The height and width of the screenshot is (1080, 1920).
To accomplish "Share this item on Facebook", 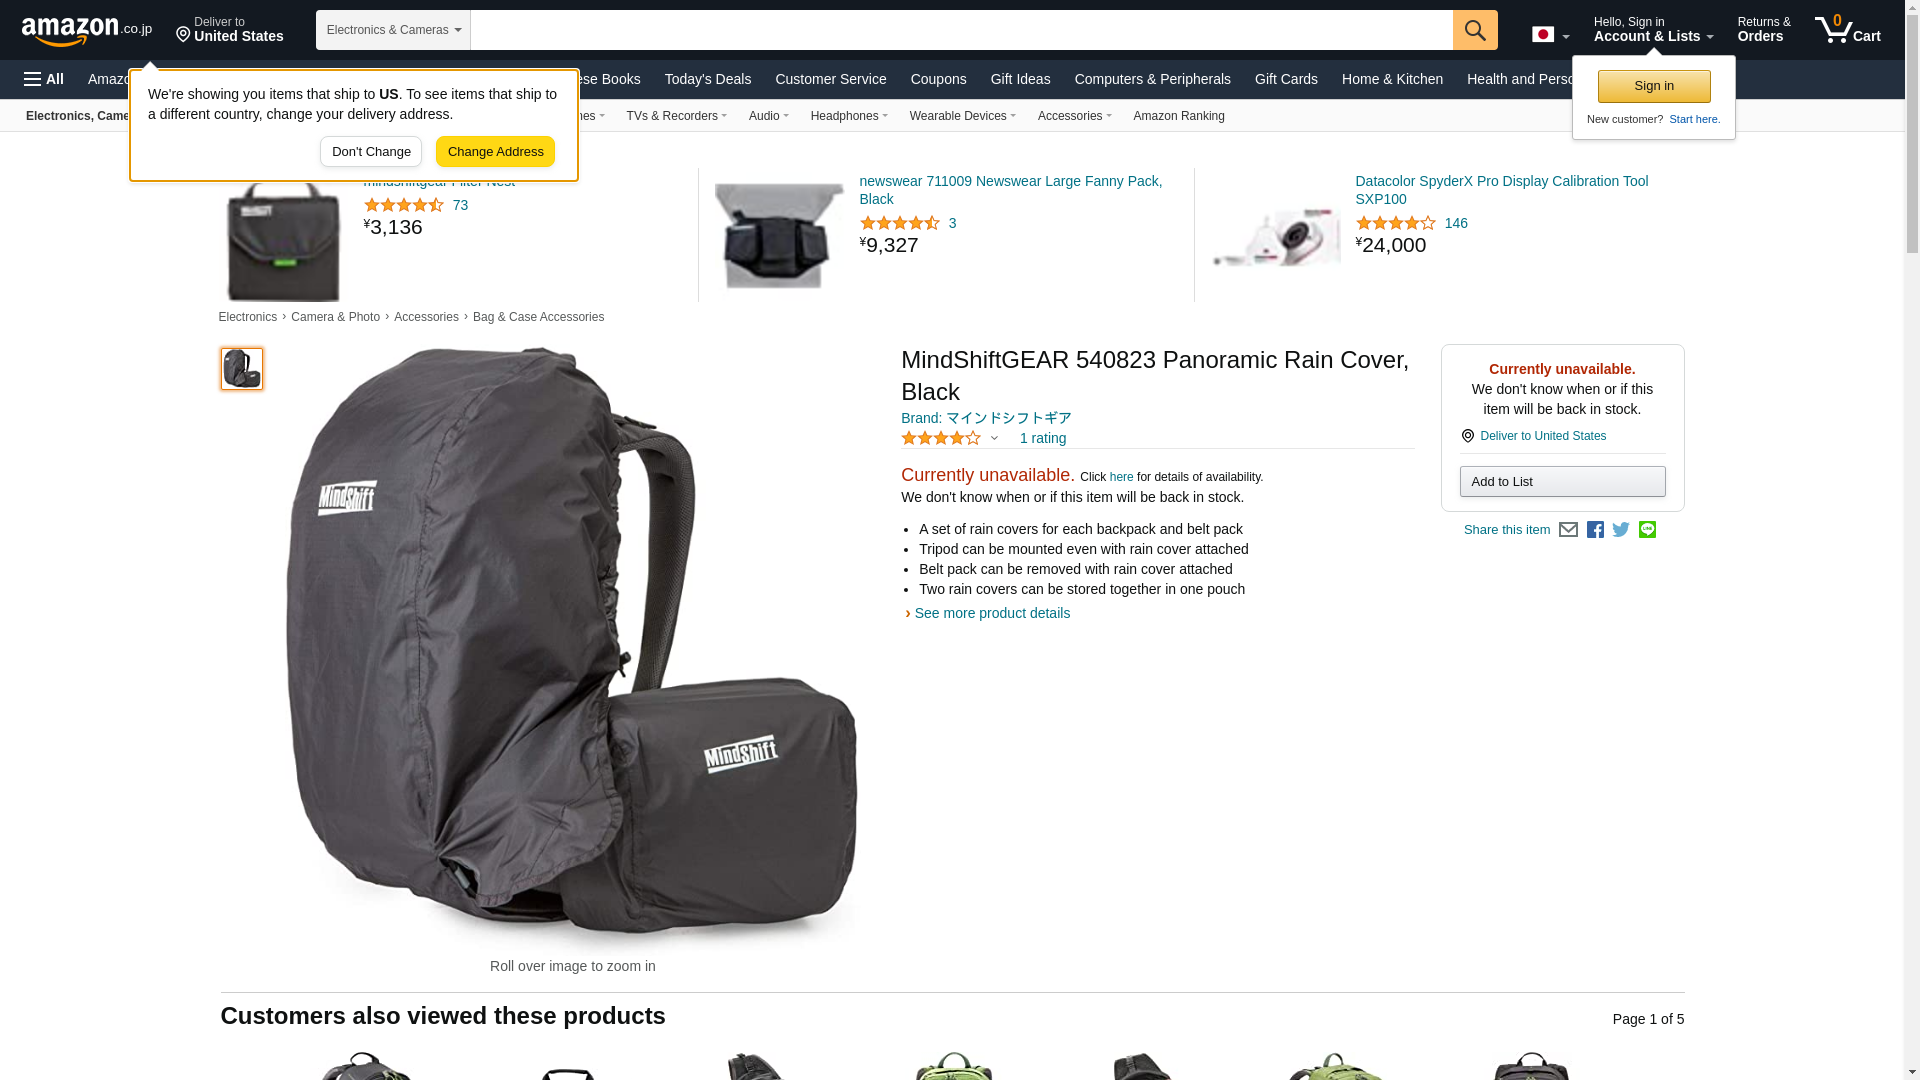I will [x=1594, y=530].
